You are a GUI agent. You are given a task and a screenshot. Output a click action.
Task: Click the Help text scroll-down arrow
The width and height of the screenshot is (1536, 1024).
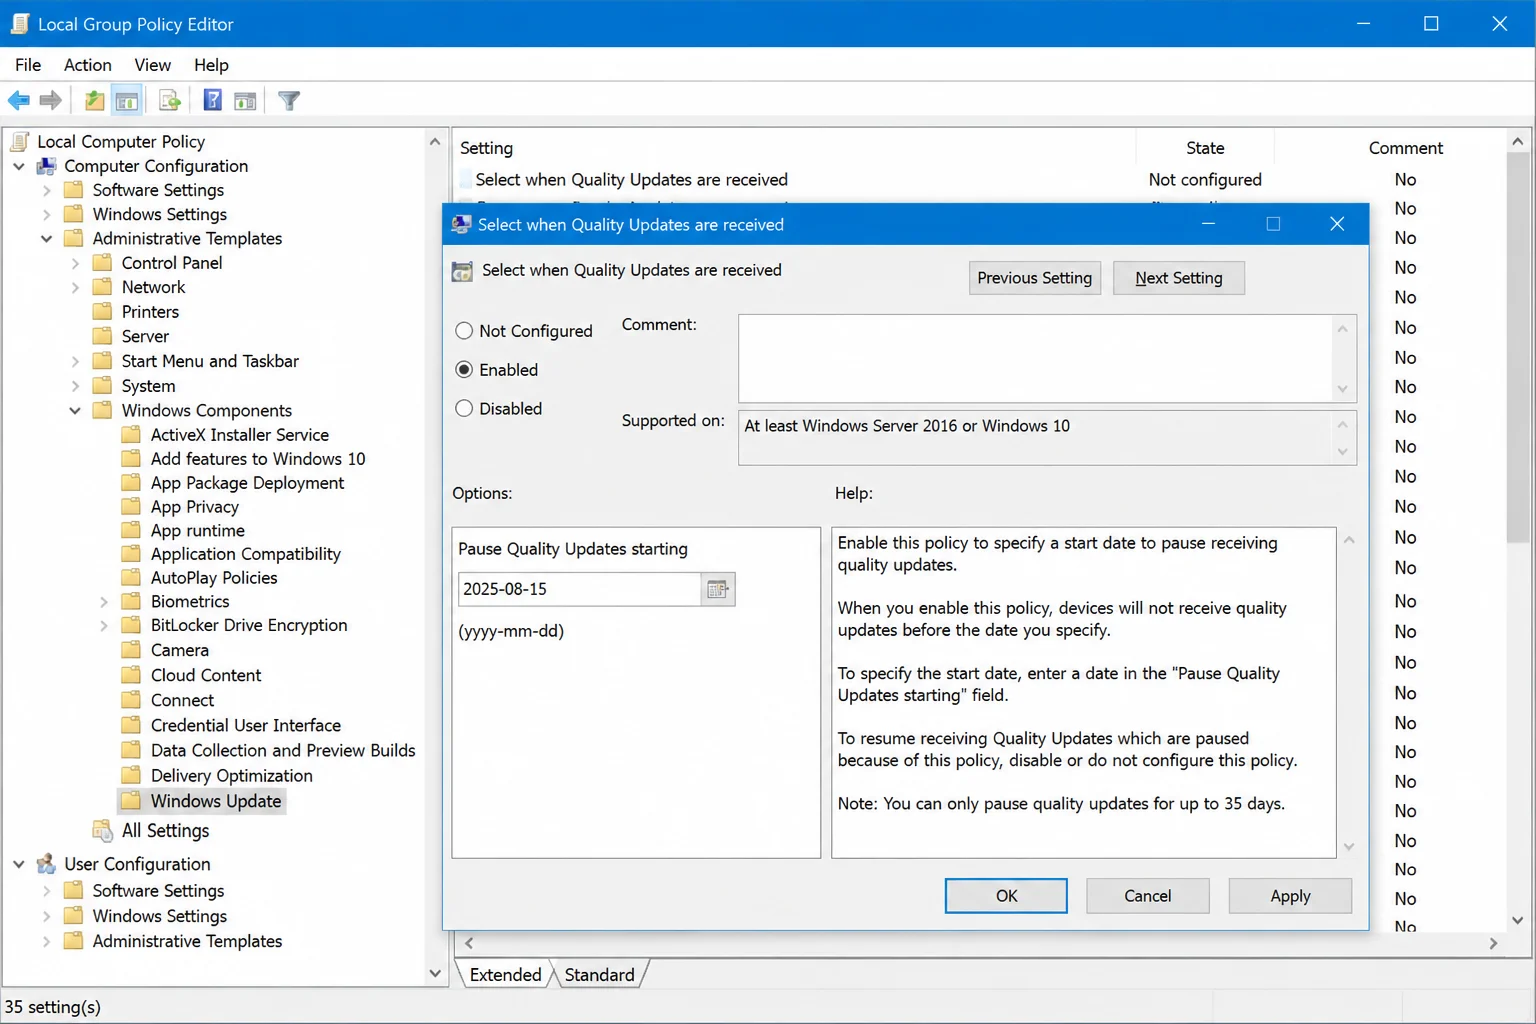(x=1348, y=846)
